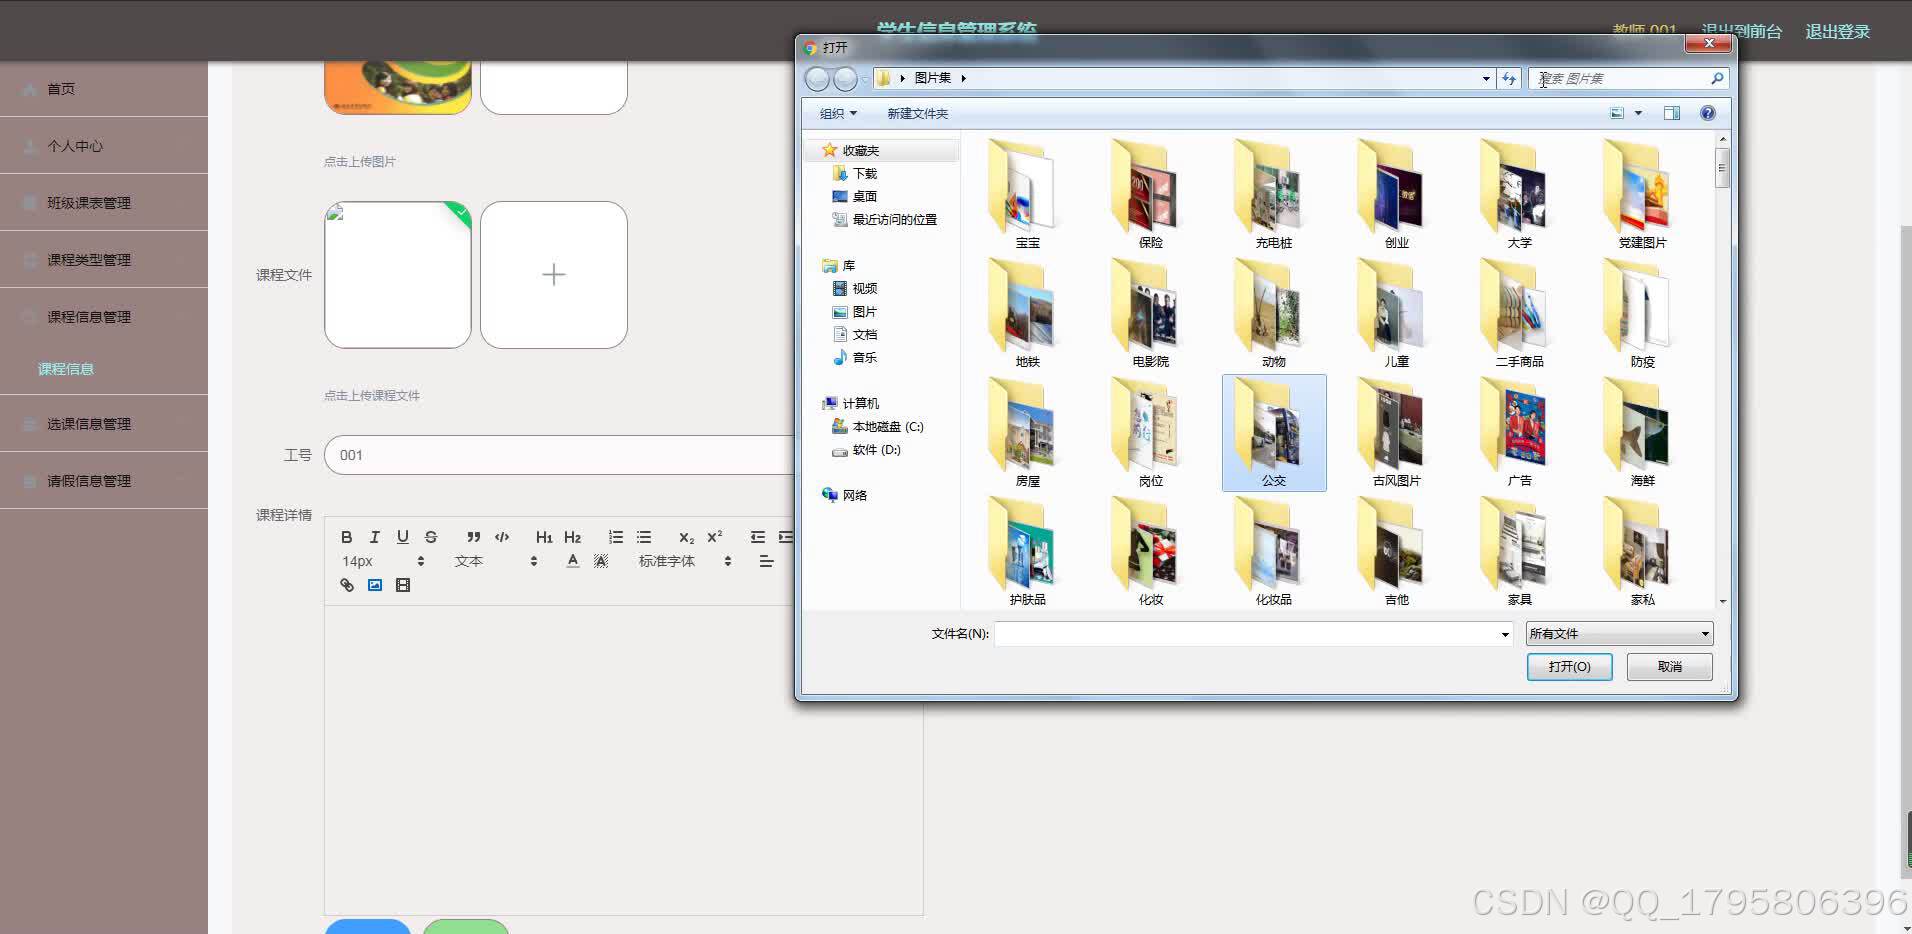
Task: Click the 退出登录 link
Action: [x=1837, y=32]
